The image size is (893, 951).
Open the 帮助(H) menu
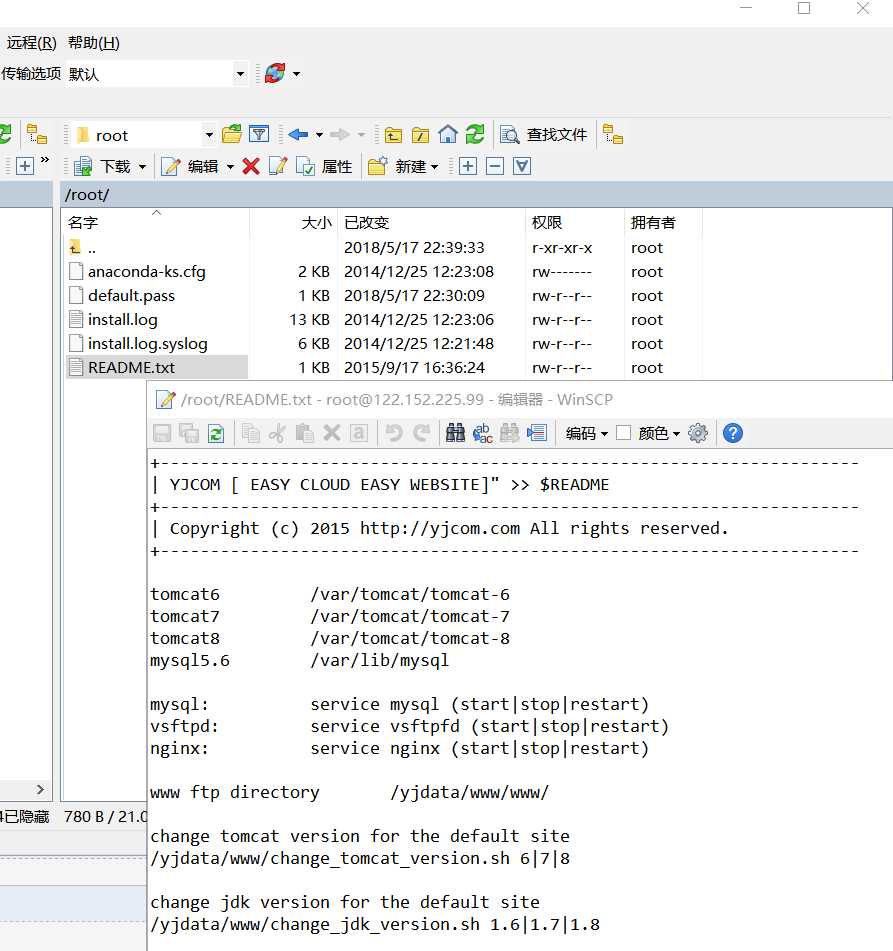click(x=94, y=43)
